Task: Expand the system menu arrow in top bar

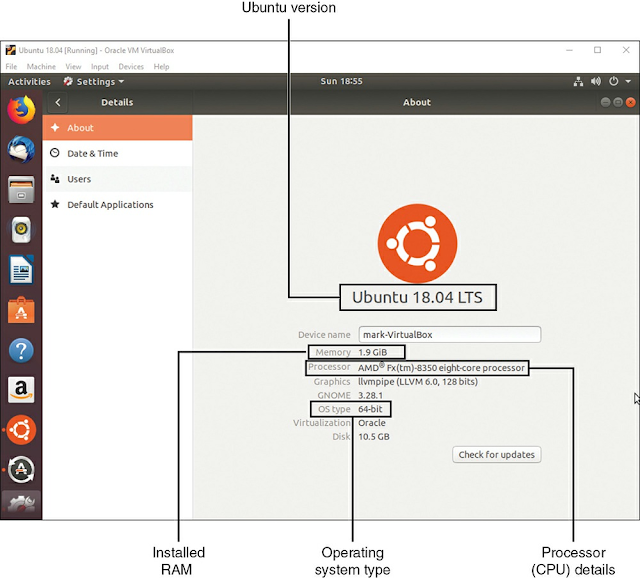Action: (628, 81)
